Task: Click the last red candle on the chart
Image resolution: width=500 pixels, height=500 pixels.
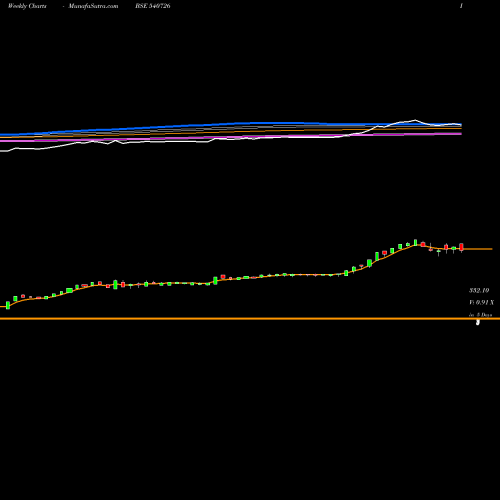Action: 461,247
